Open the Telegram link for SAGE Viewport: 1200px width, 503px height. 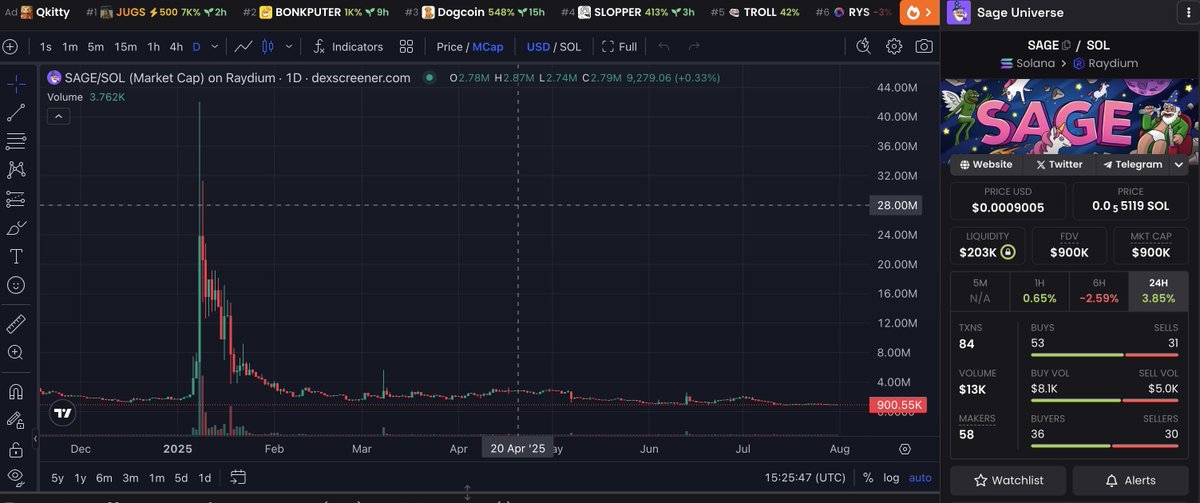(1131, 164)
